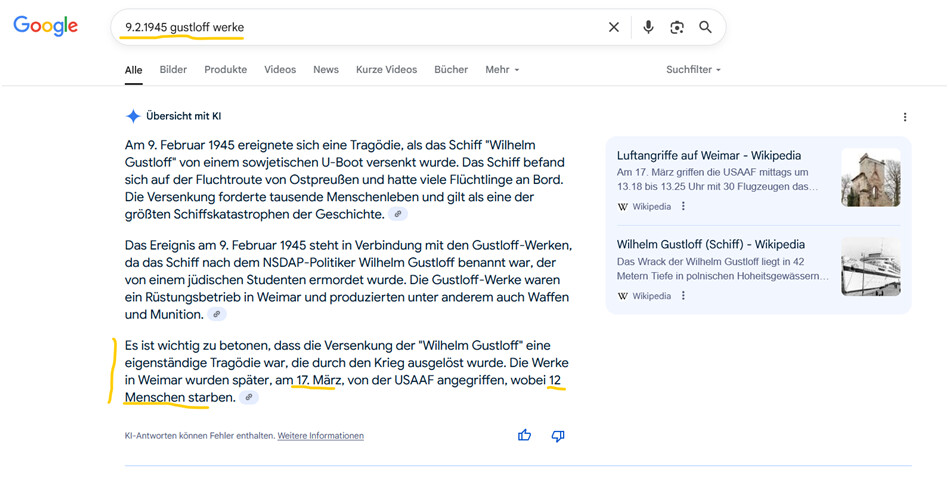Clear the search query with X
The width and height of the screenshot is (949, 480).
(614, 27)
